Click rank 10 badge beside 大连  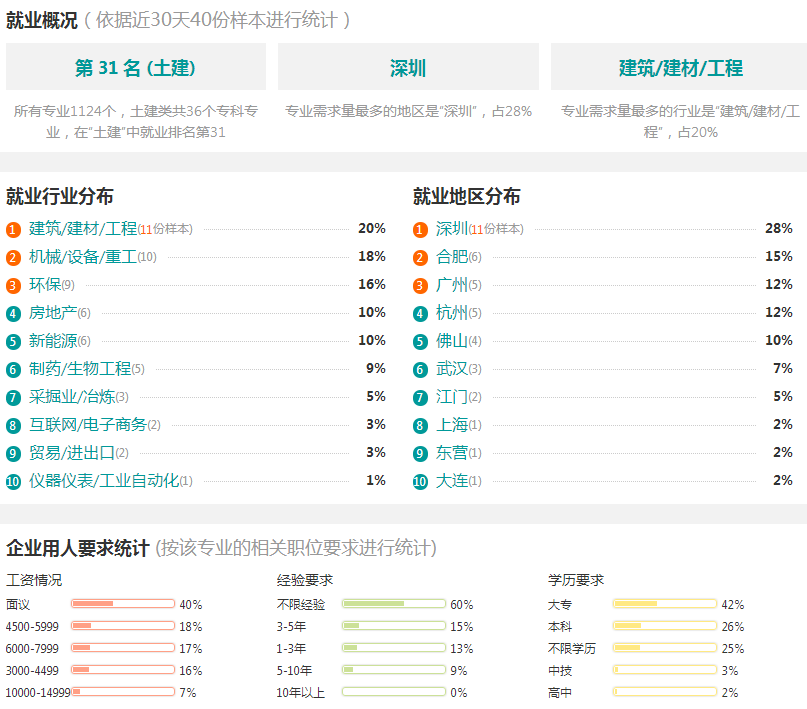(x=420, y=482)
